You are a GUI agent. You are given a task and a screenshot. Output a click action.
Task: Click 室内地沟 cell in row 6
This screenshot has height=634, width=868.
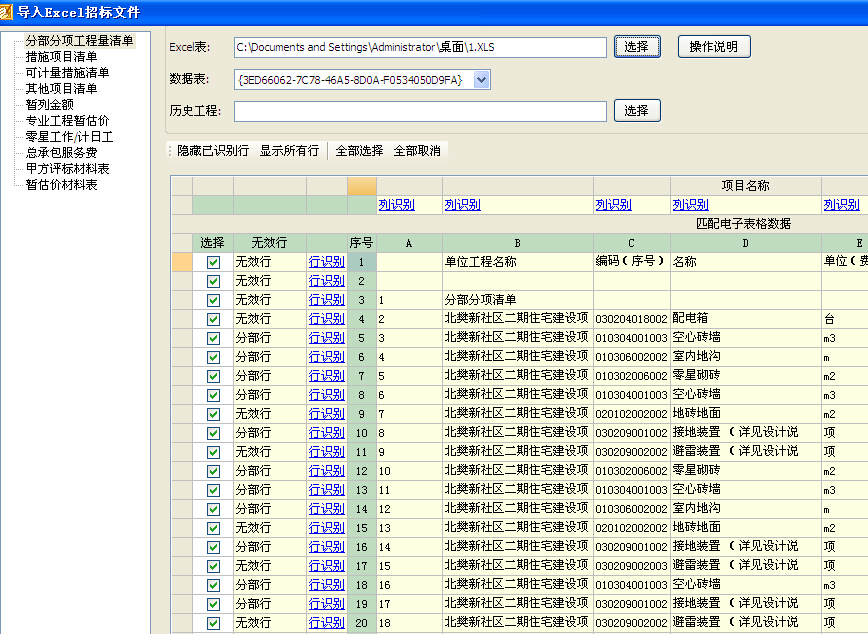[x=745, y=357]
